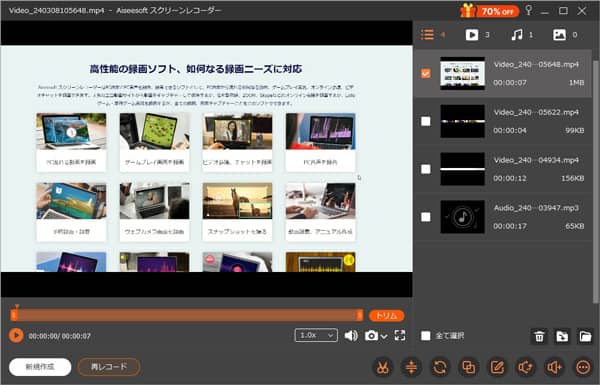Click the trim end handle on timeline
This screenshot has width=600, height=385.
[x=359, y=315]
